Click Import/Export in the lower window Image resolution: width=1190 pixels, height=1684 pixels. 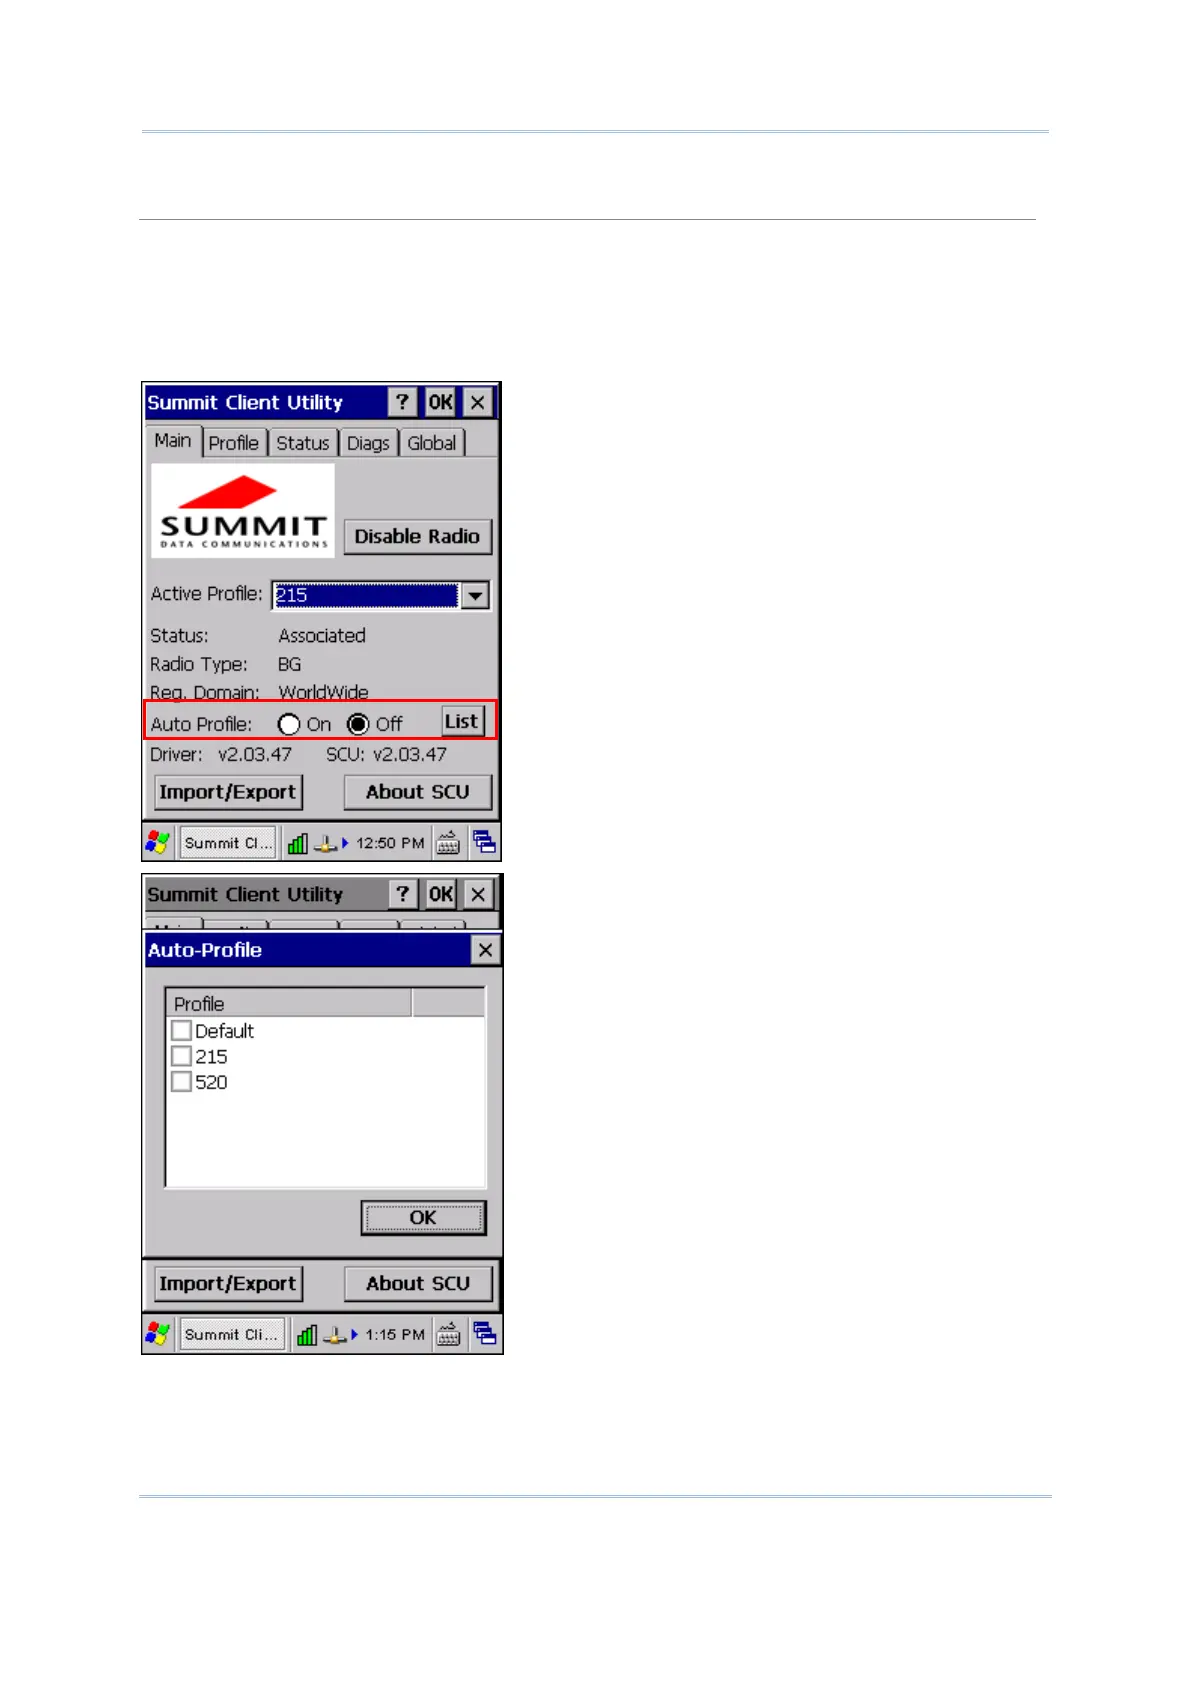pyautogui.click(x=228, y=1284)
